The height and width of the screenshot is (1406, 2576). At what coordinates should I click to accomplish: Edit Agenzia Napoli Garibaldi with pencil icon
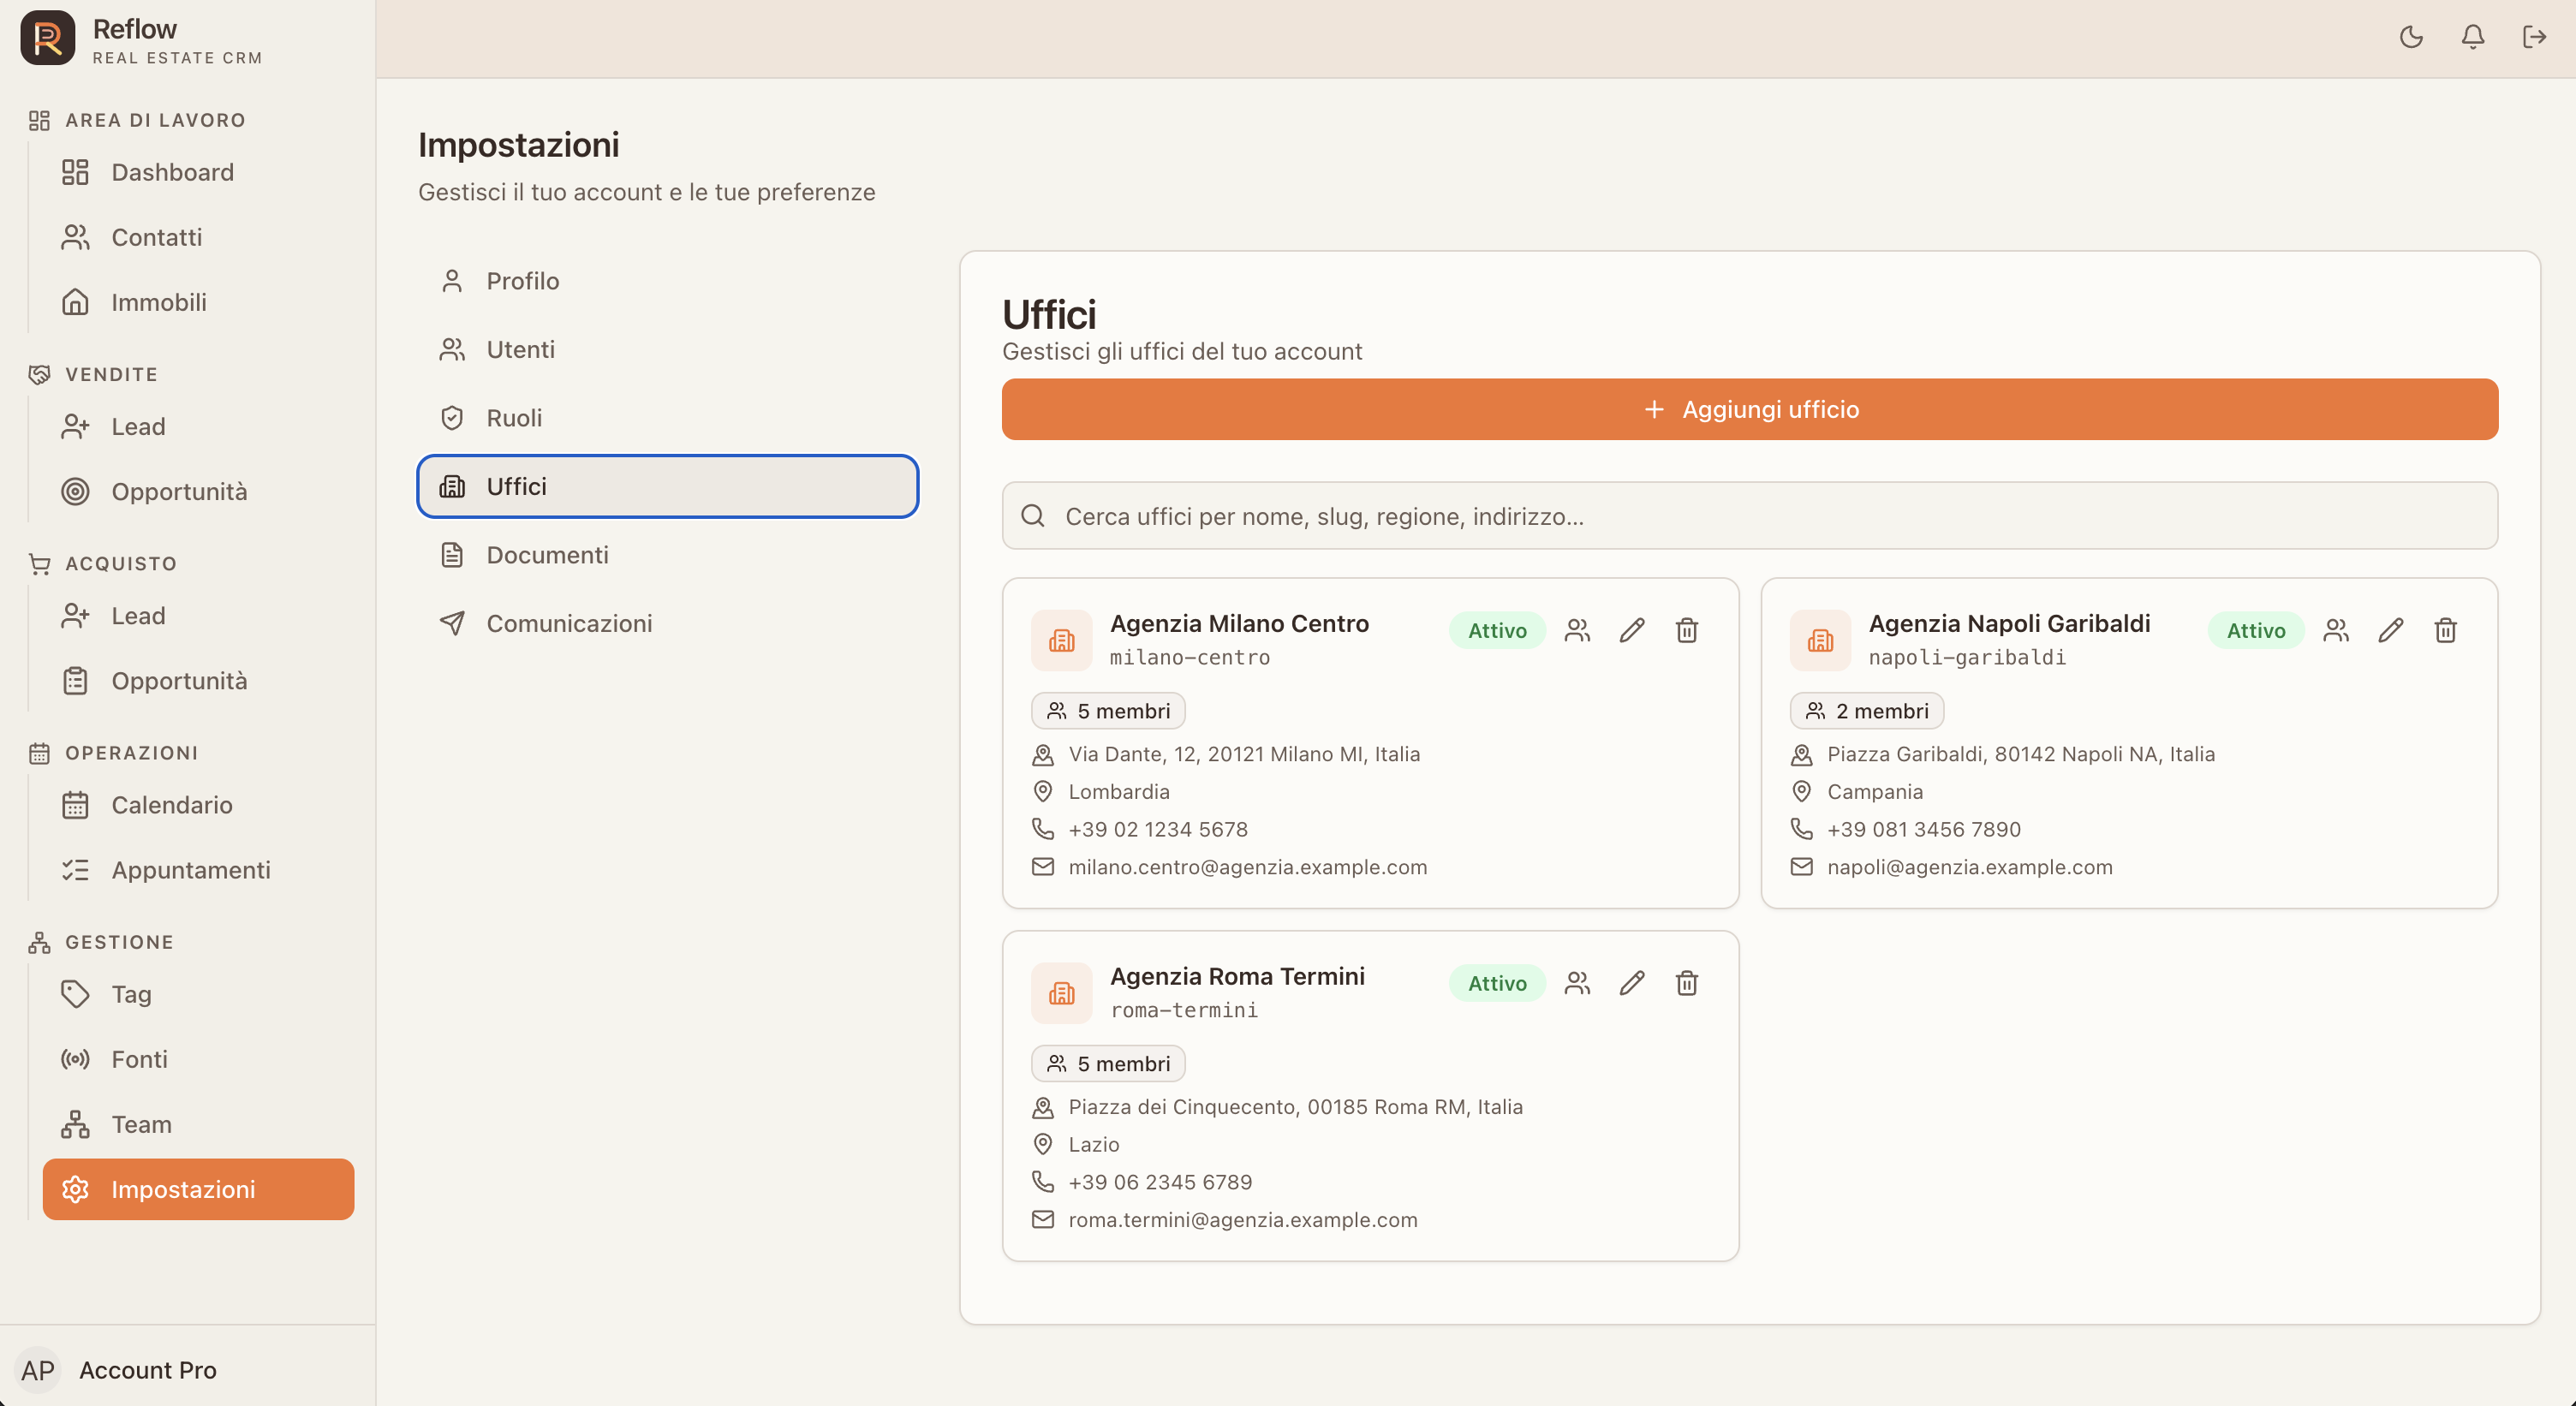2391,630
